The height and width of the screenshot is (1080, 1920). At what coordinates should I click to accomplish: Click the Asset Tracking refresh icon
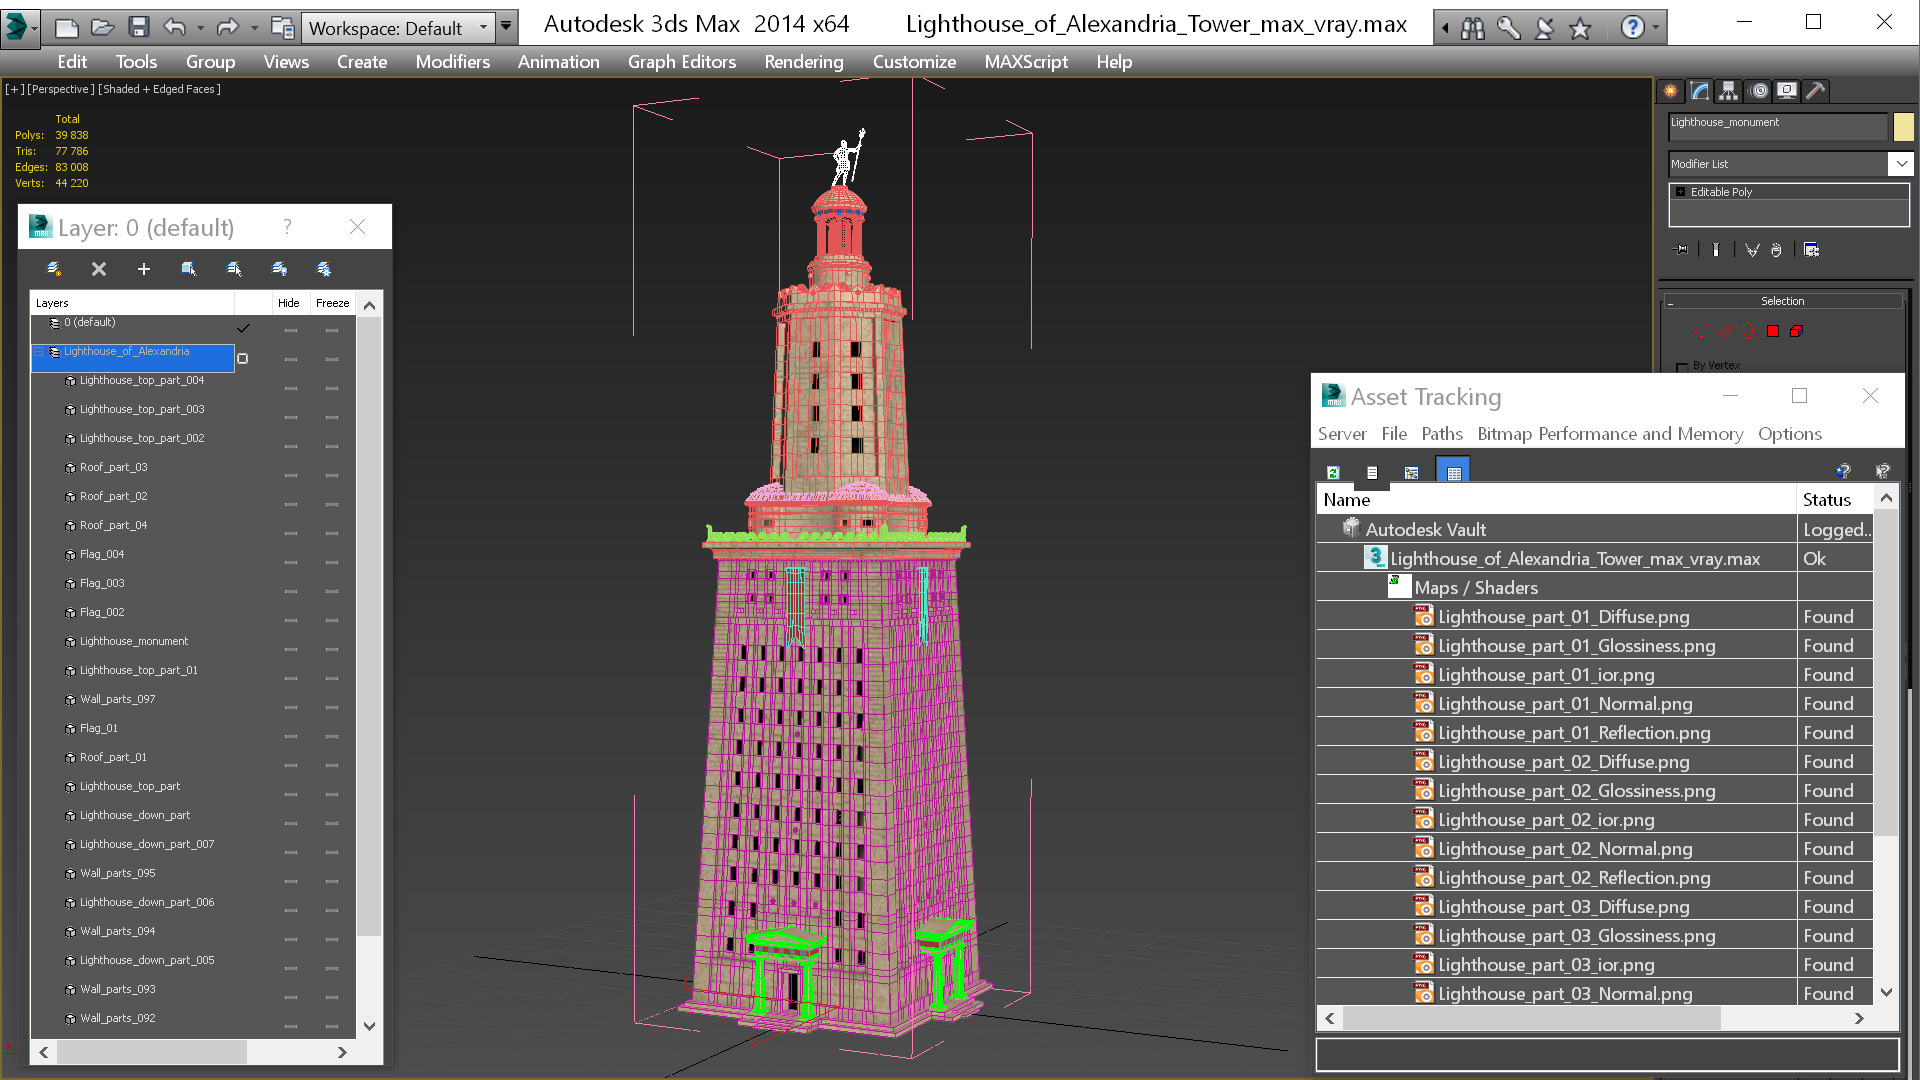(1332, 471)
